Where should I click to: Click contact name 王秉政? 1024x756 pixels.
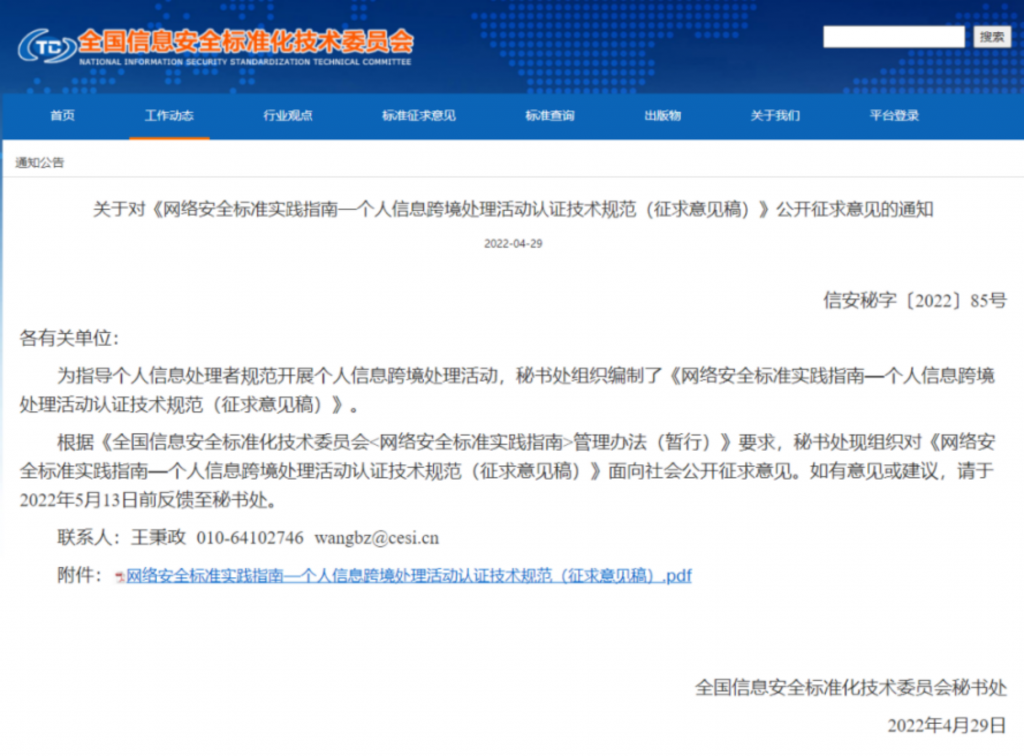pyautogui.click(x=159, y=537)
